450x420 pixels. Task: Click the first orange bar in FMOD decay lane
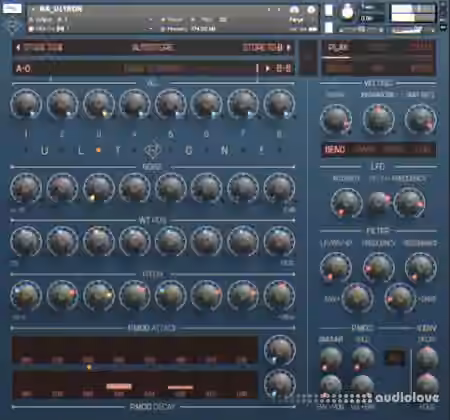click(119, 386)
